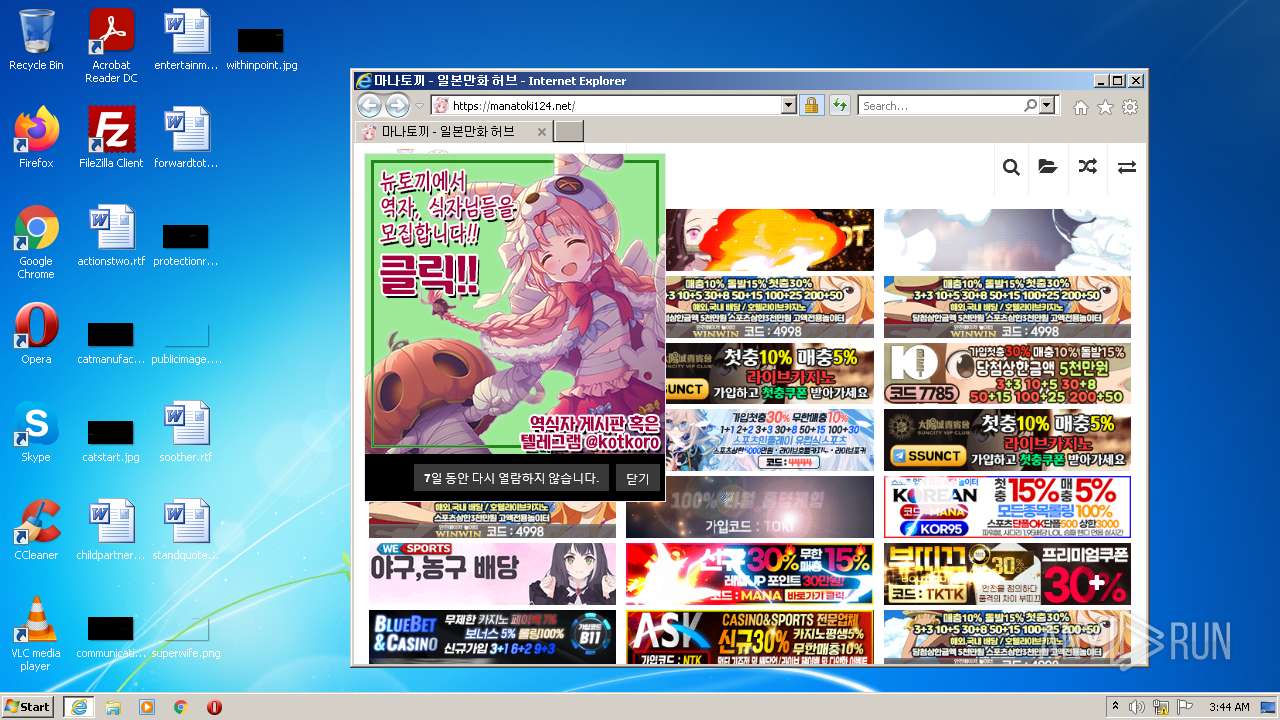Click the ASK Casino & Sports banner
The height and width of the screenshot is (720, 1280).
click(x=749, y=637)
